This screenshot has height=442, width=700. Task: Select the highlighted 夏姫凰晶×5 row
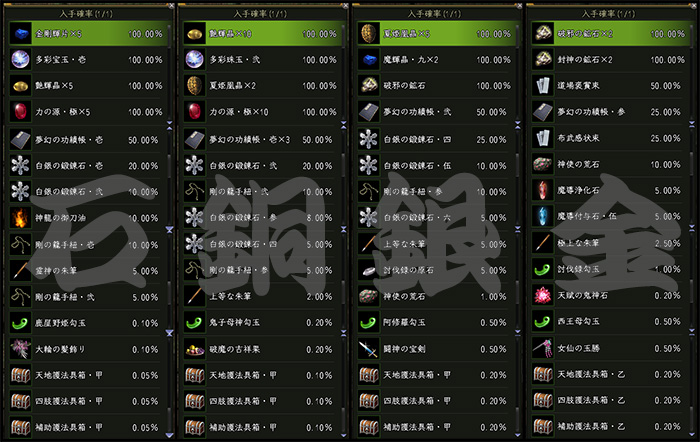click(436, 33)
